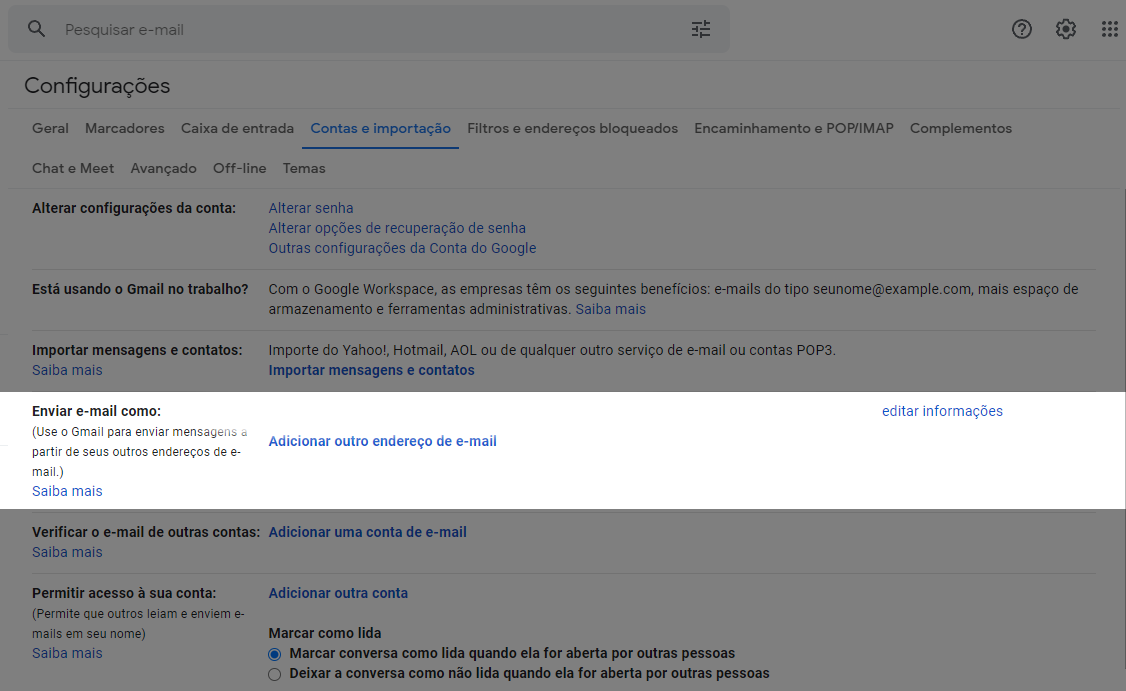Select 'Marcar conversa como lida' radio option

274,654
